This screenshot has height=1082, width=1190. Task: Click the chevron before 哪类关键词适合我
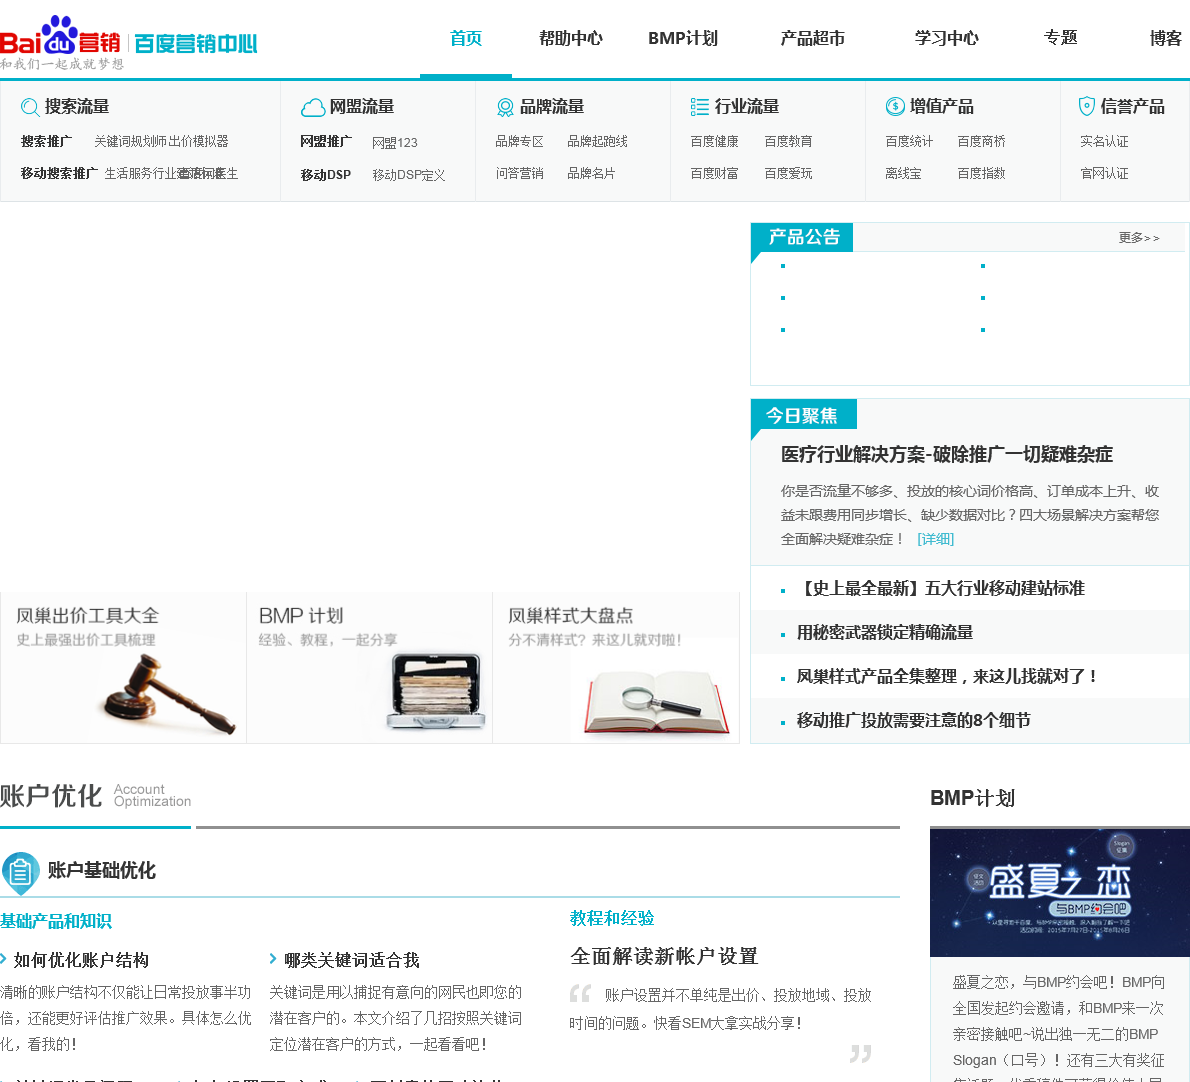(x=273, y=958)
